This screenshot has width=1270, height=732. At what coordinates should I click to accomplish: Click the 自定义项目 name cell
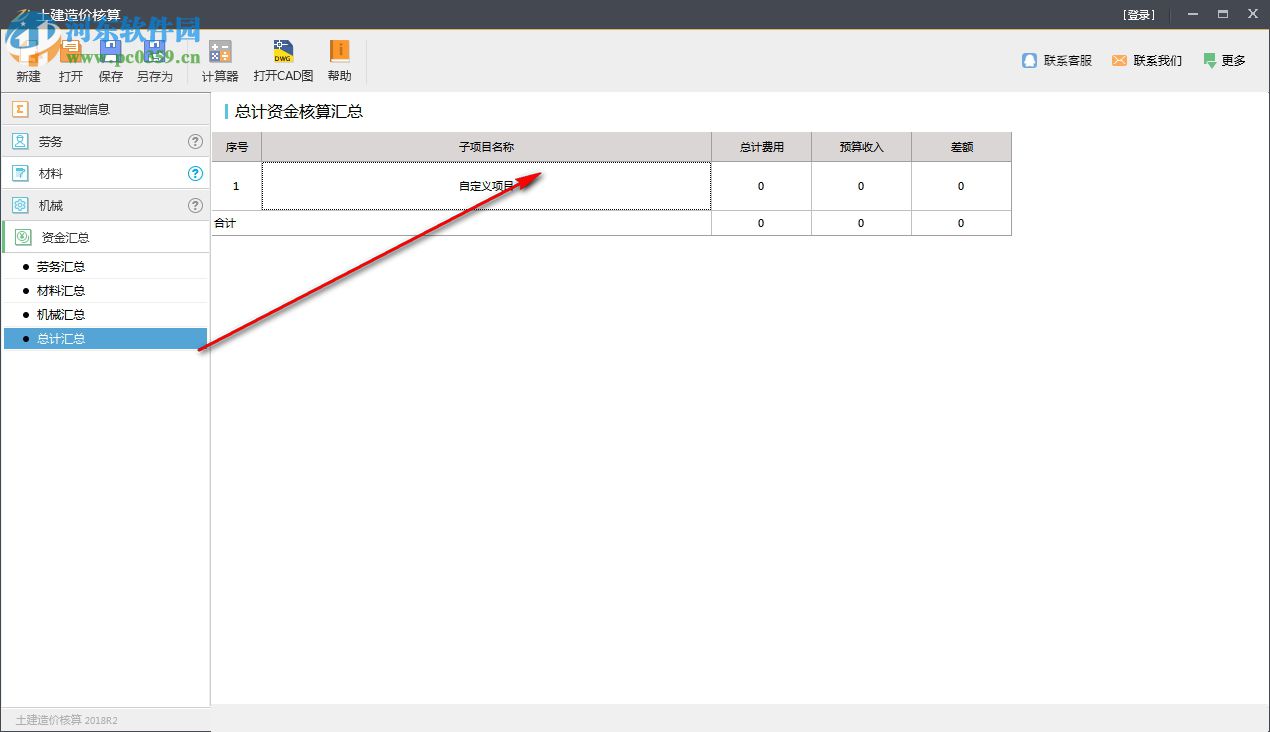click(486, 186)
